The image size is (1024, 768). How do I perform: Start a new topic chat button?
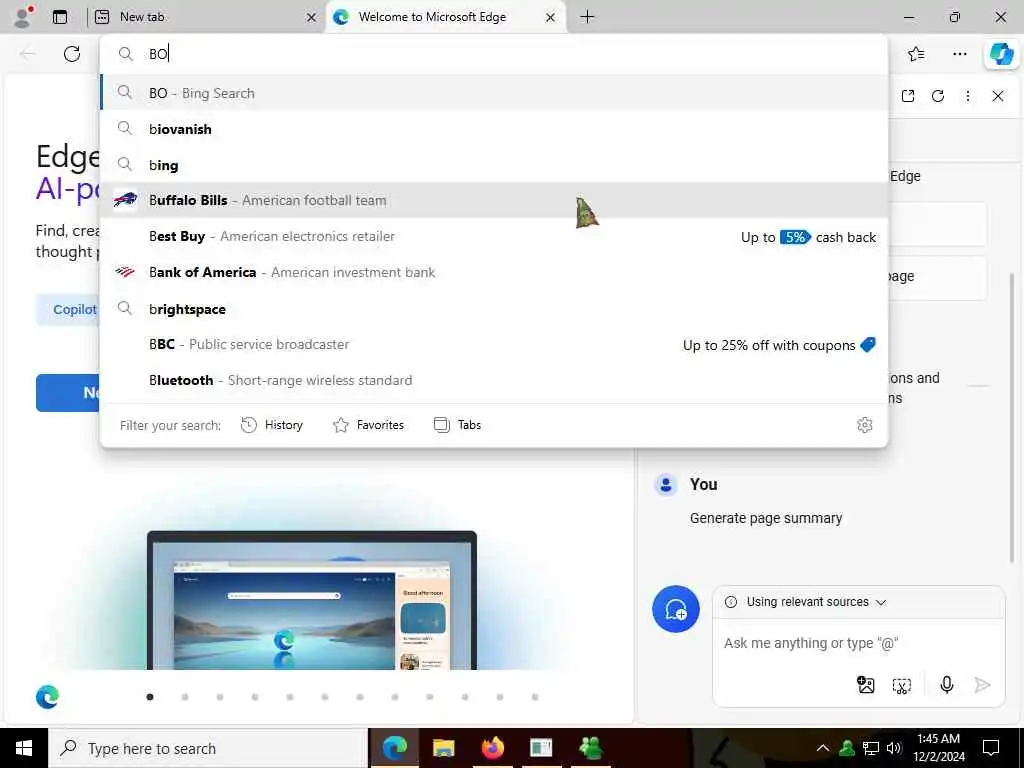pos(676,609)
